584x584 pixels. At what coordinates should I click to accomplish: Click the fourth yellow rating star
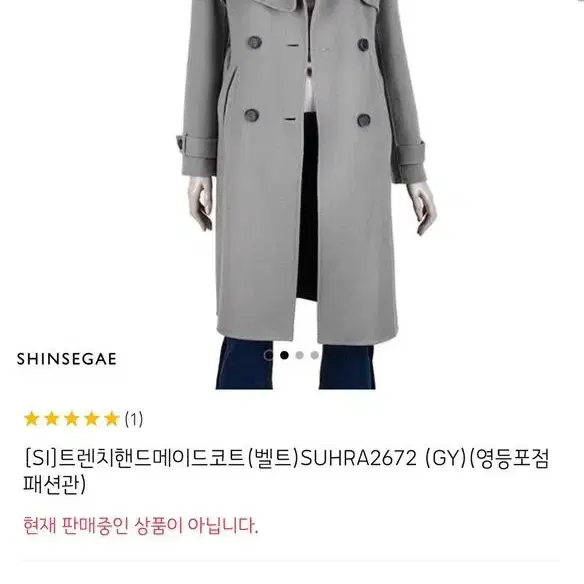pyautogui.click(x=92, y=419)
